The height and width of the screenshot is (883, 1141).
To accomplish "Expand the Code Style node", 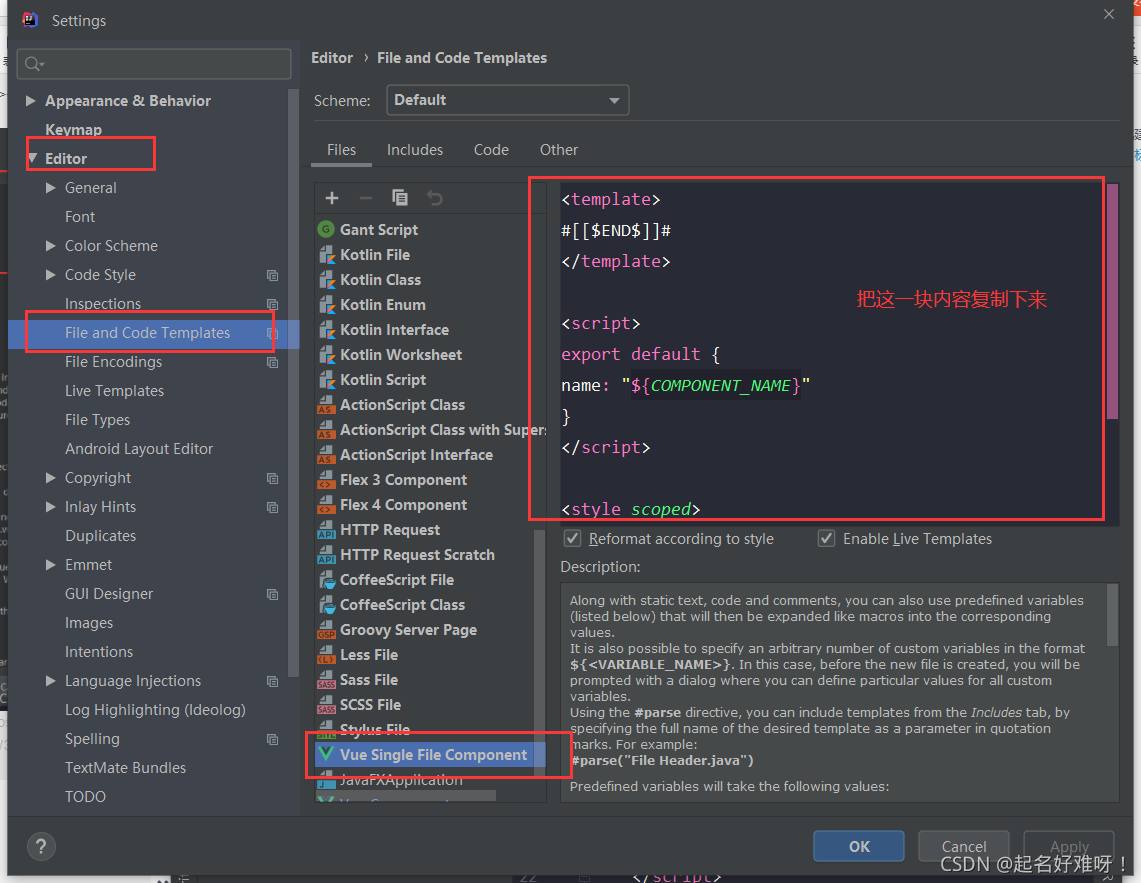I will tap(50, 274).
